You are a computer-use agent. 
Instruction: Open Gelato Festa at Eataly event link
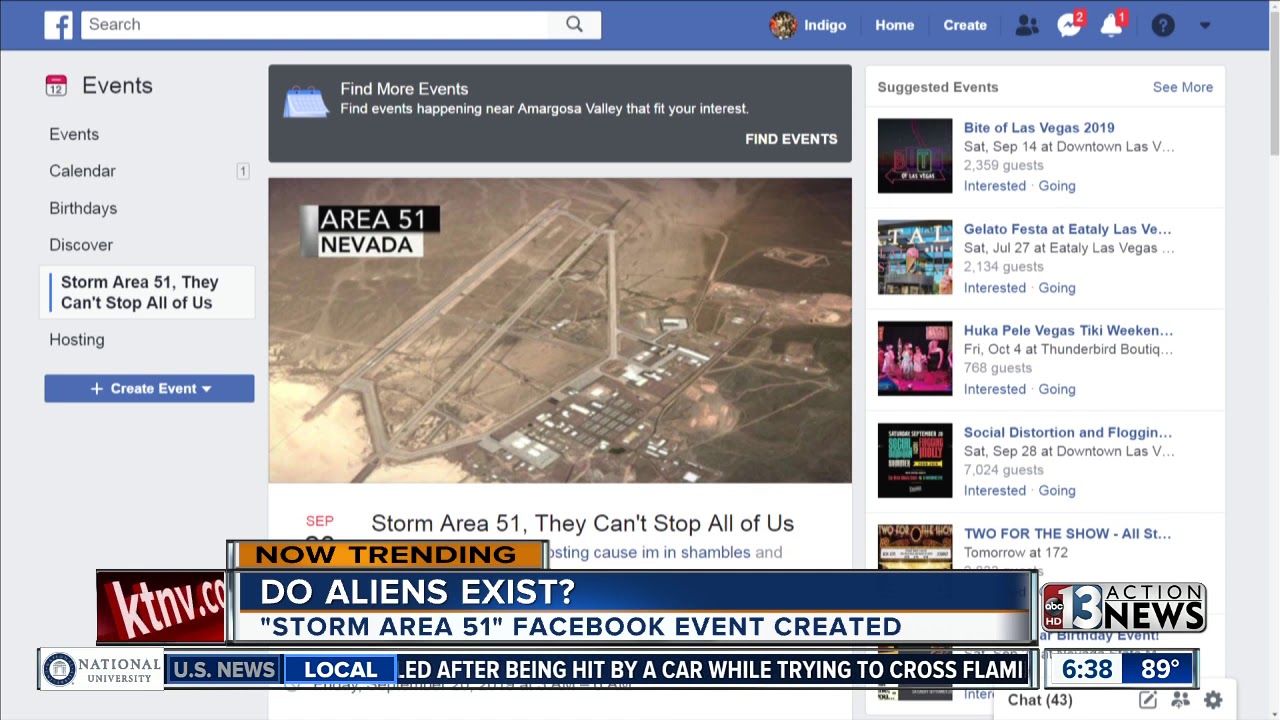1067,229
